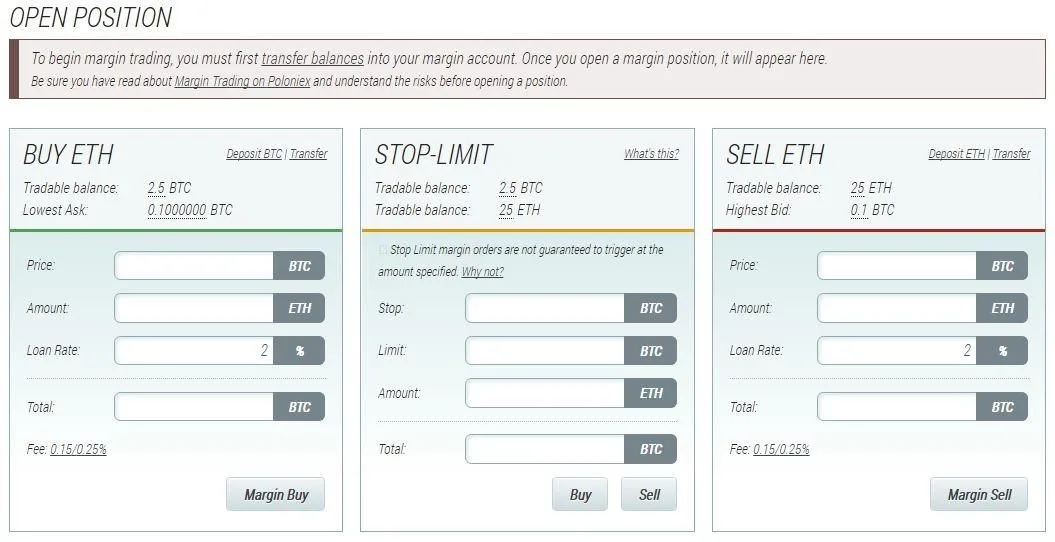Select the Sell ETH Total field
The width and height of the screenshot is (1055, 542).
coord(897,407)
